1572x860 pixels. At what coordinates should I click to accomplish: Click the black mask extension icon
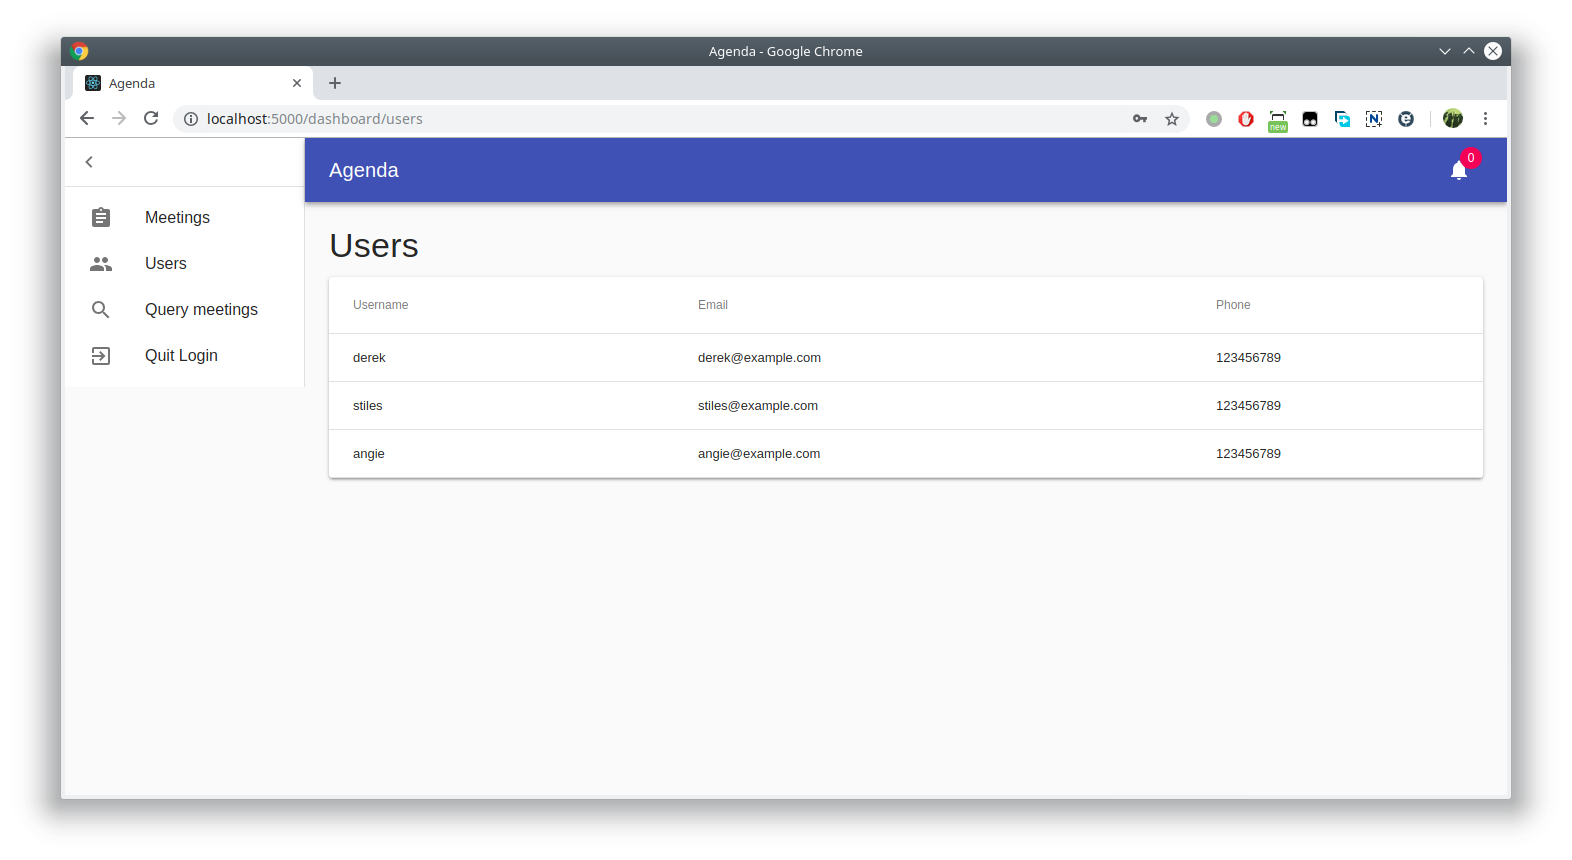tap(1310, 119)
